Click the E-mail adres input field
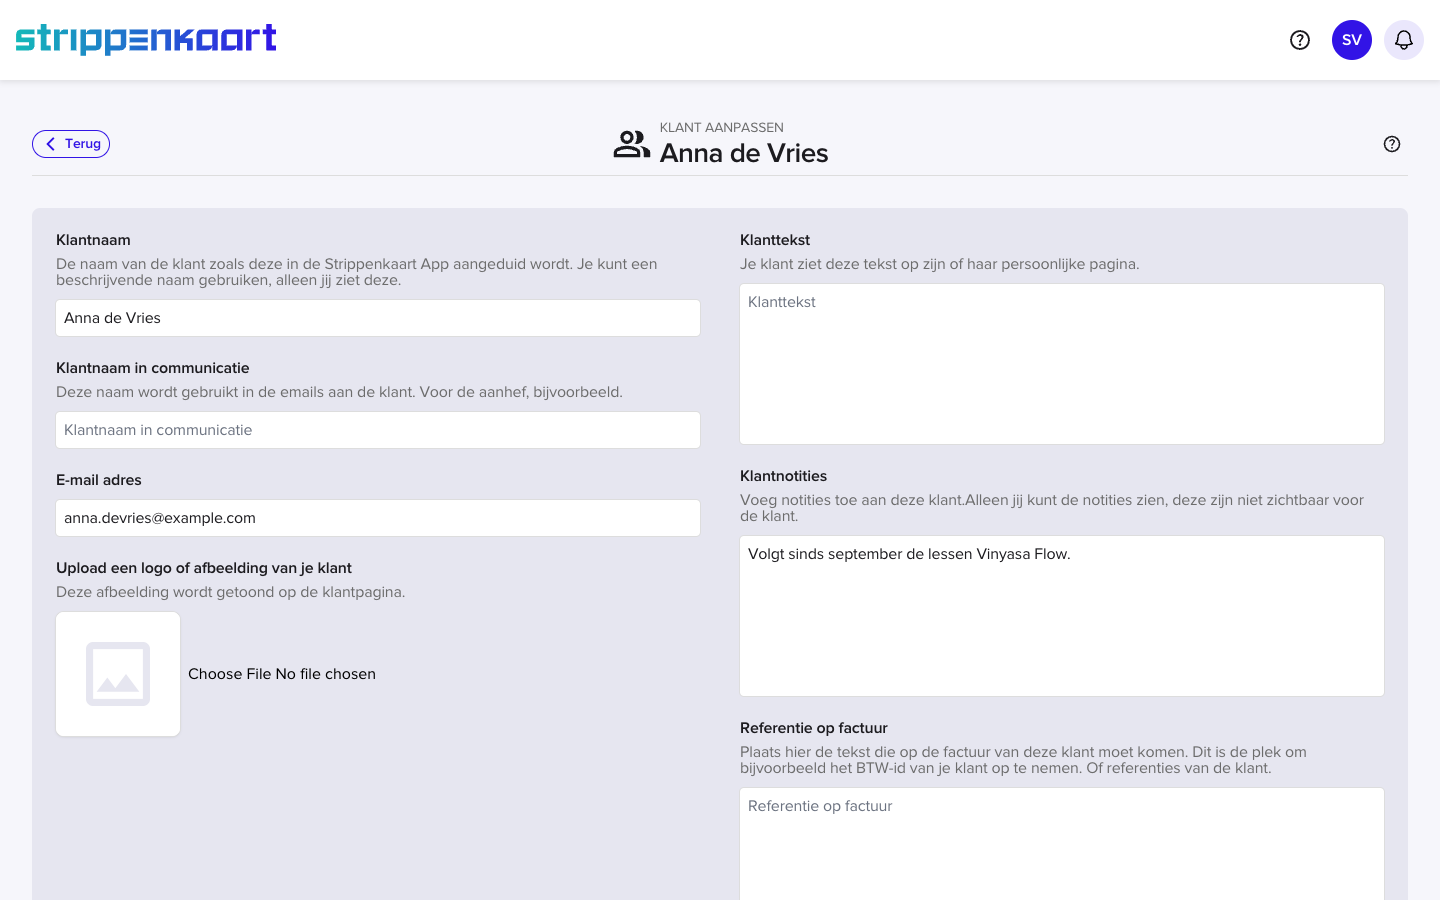The height and width of the screenshot is (900, 1440). point(378,518)
